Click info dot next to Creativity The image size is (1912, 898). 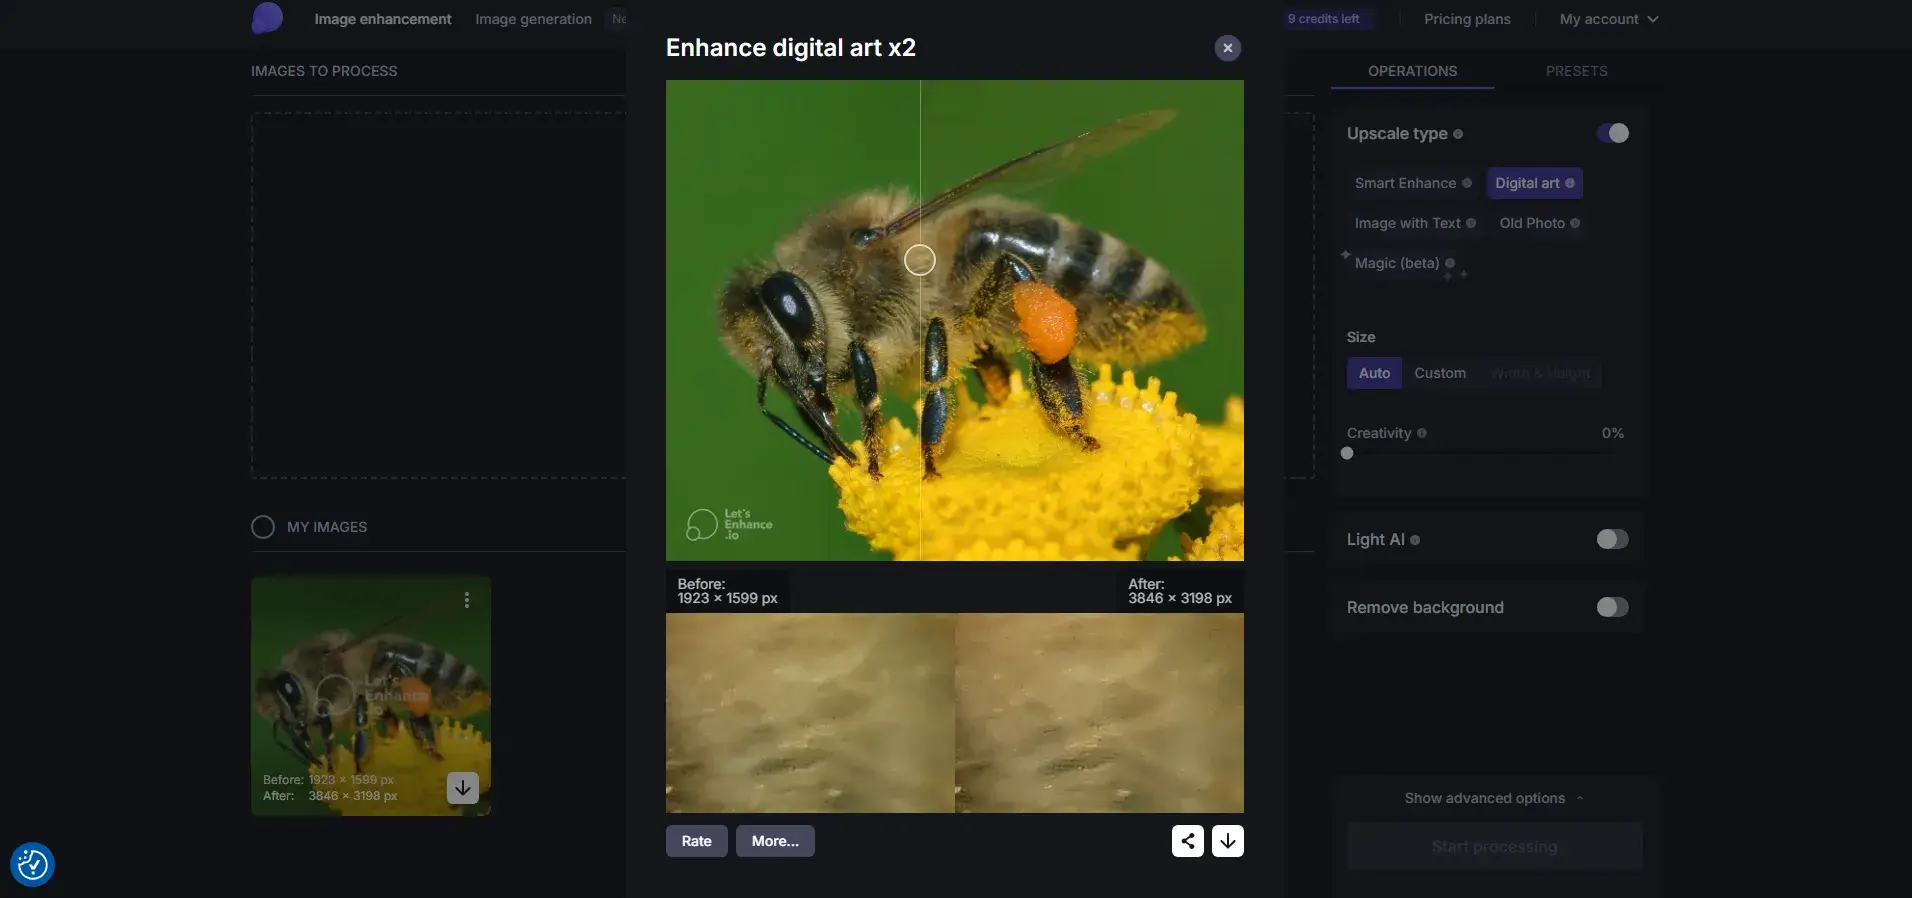point(1422,433)
